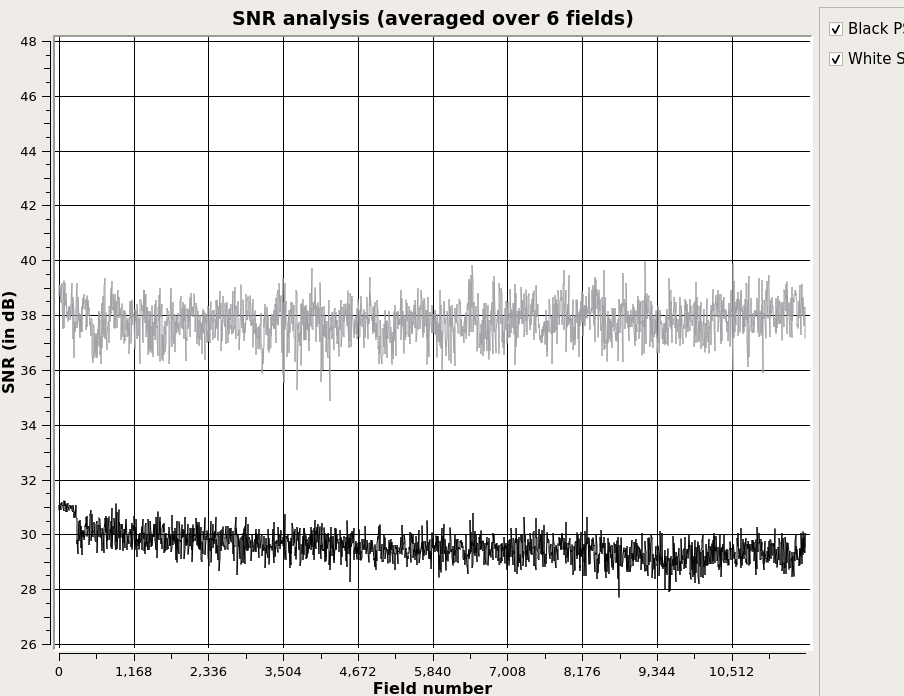Click y-axis tick label 30
Viewport: 904px width, 696px height.
28,535
